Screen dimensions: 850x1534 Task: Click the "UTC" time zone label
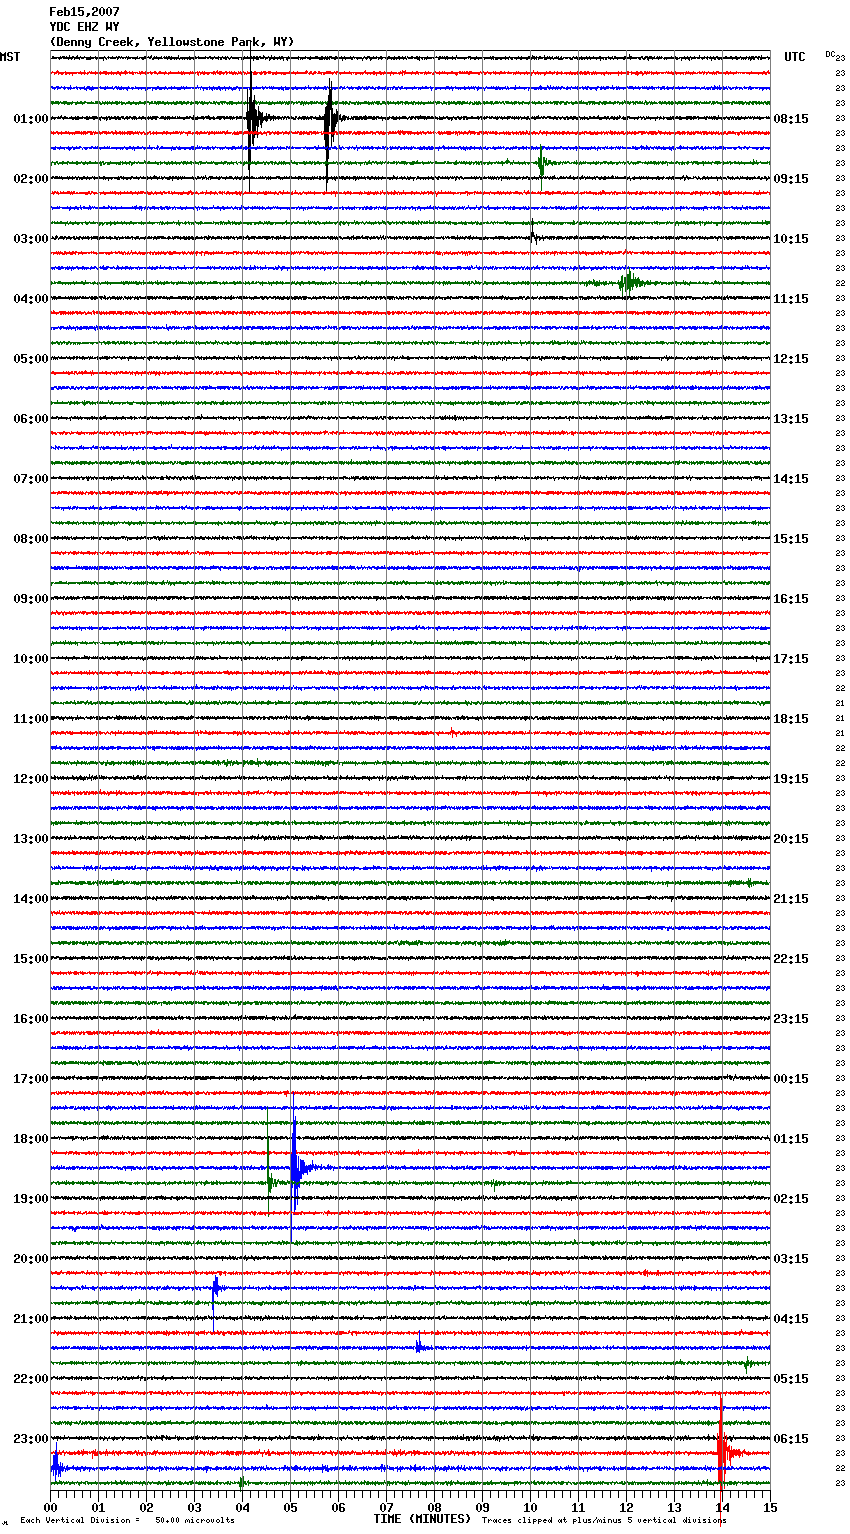click(x=795, y=57)
